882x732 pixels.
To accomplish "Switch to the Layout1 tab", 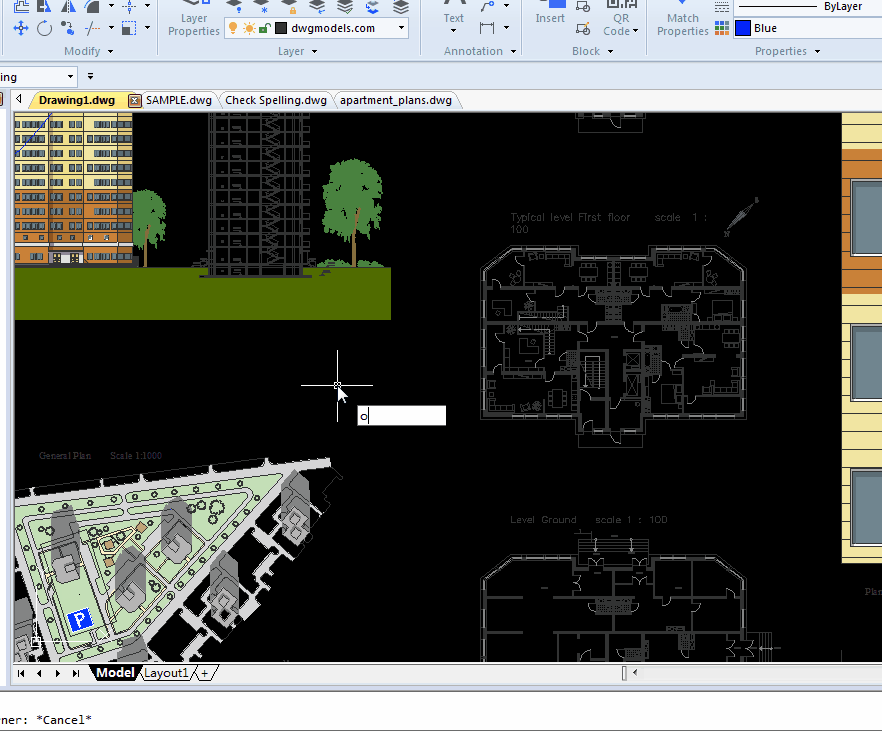I will click(166, 673).
